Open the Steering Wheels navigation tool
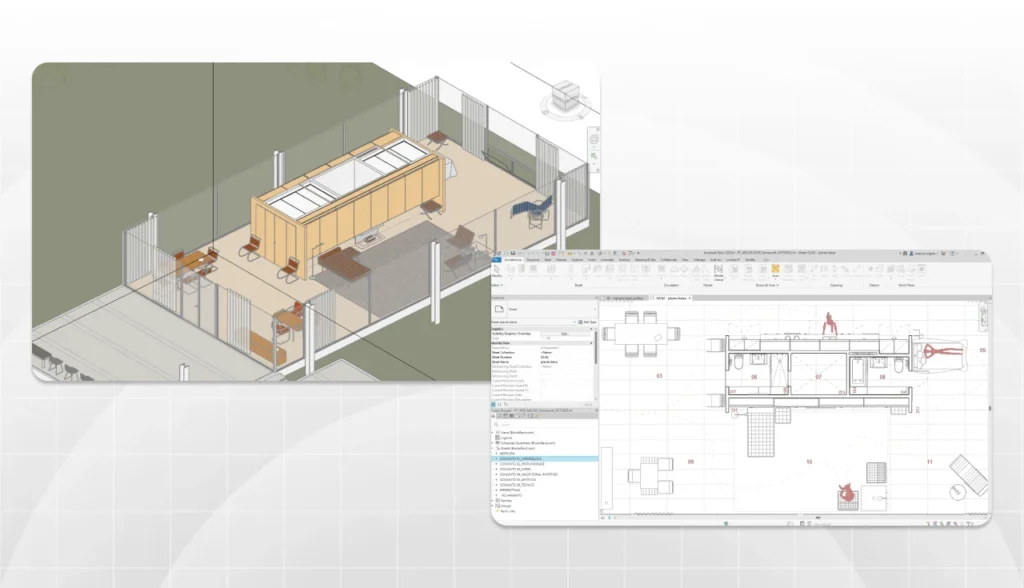The image size is (1024, 588). pos(593,141)
